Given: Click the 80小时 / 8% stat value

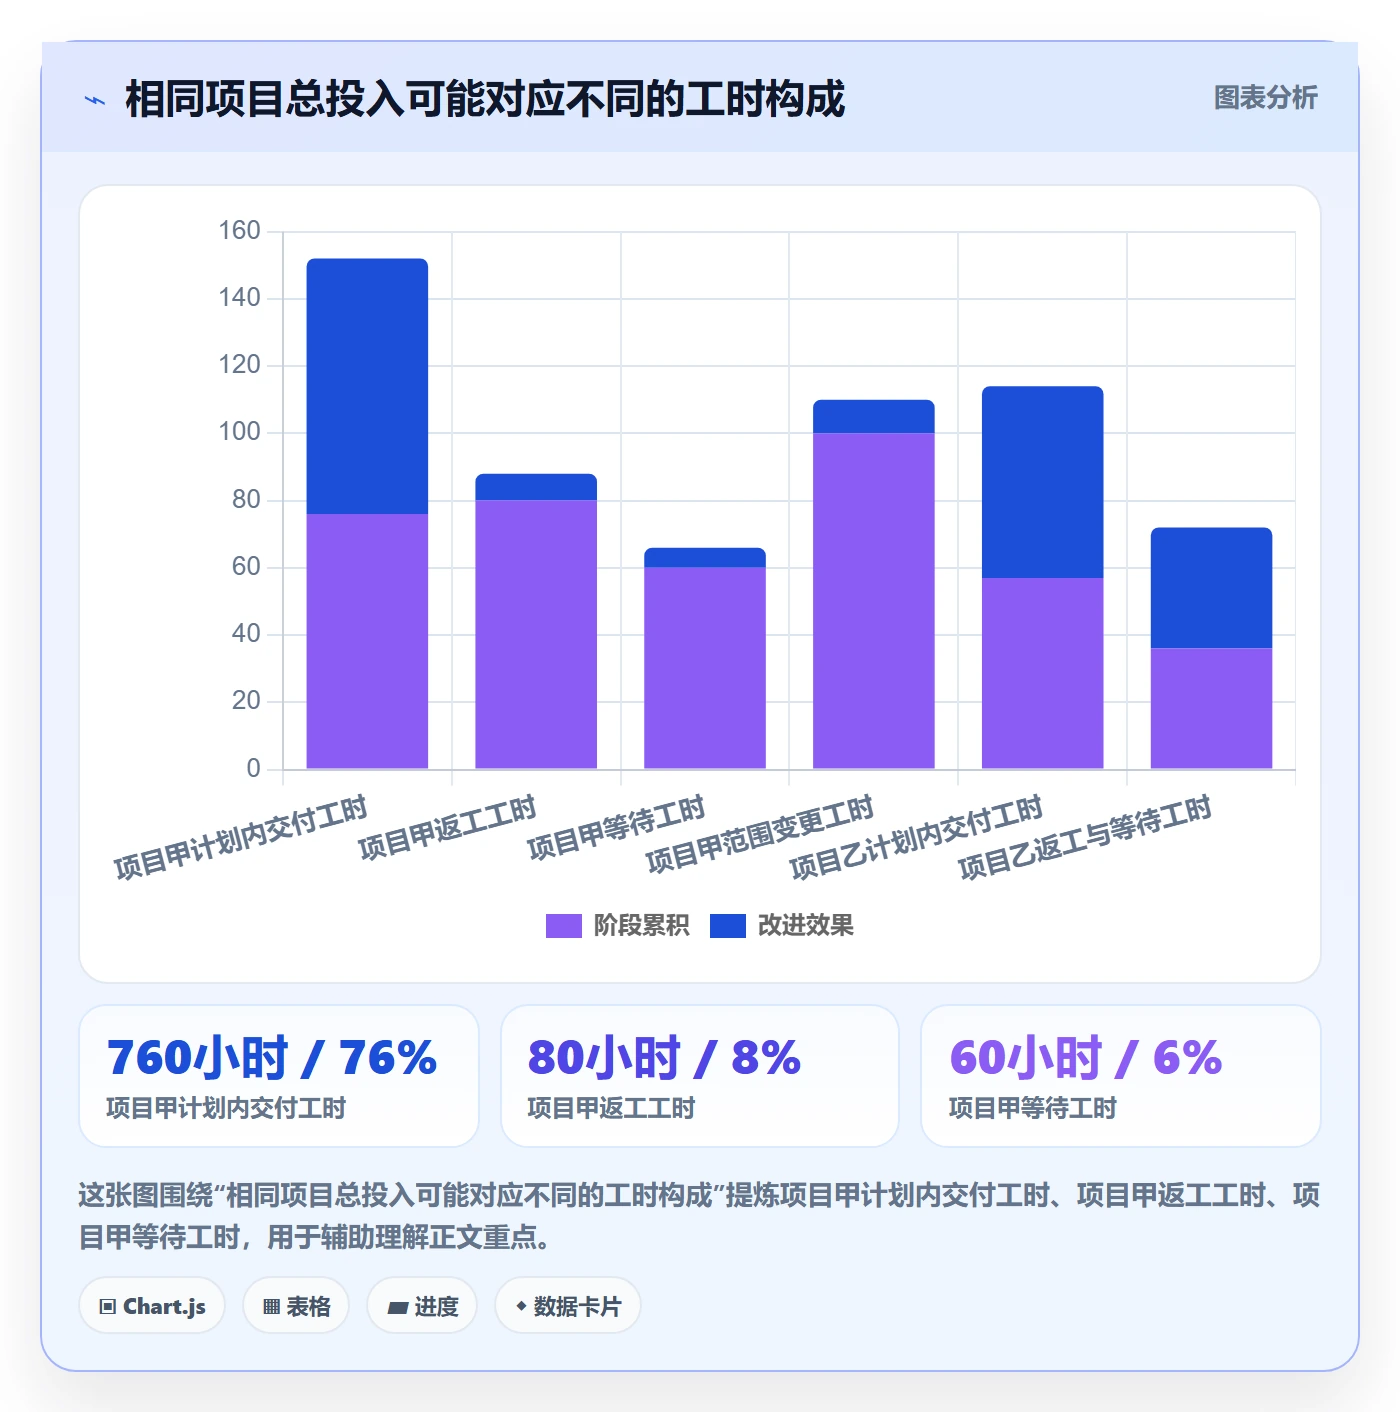Looking at the screenshot, I should click(x=664, y=1058).
